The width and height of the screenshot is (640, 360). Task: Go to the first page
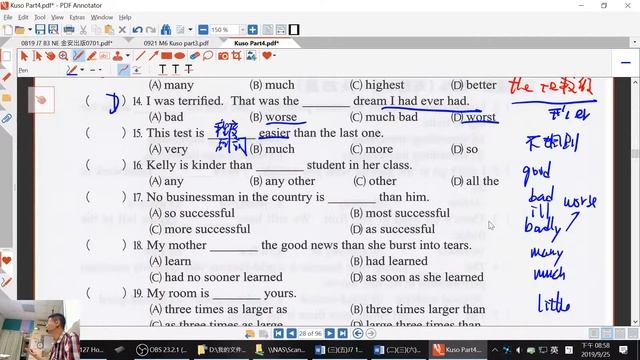278,333
